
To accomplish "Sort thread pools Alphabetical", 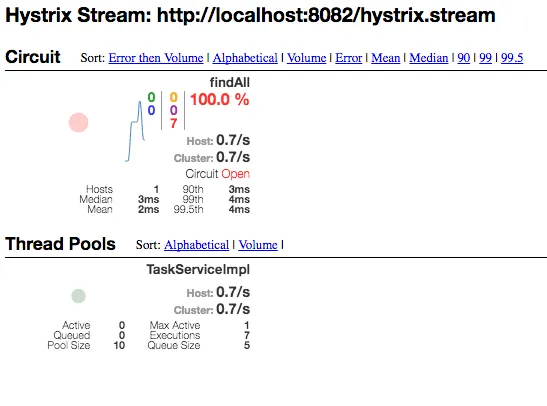I will click(x=196, y=245).
